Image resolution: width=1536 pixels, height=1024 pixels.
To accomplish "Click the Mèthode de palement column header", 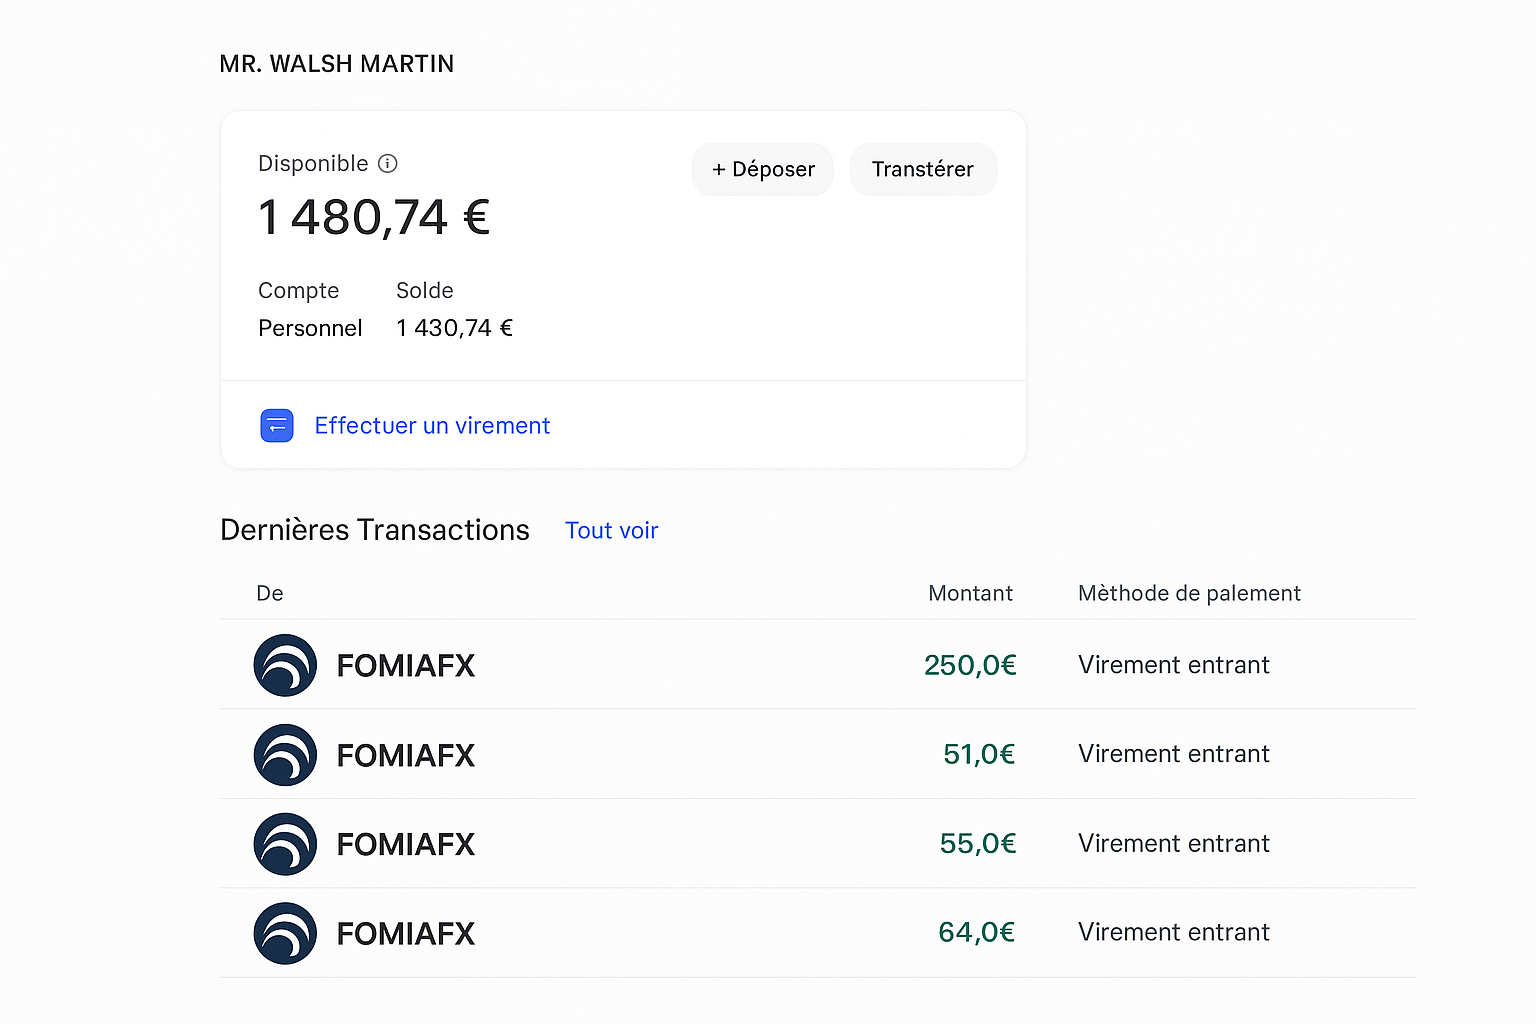I will pos(1189,593).
